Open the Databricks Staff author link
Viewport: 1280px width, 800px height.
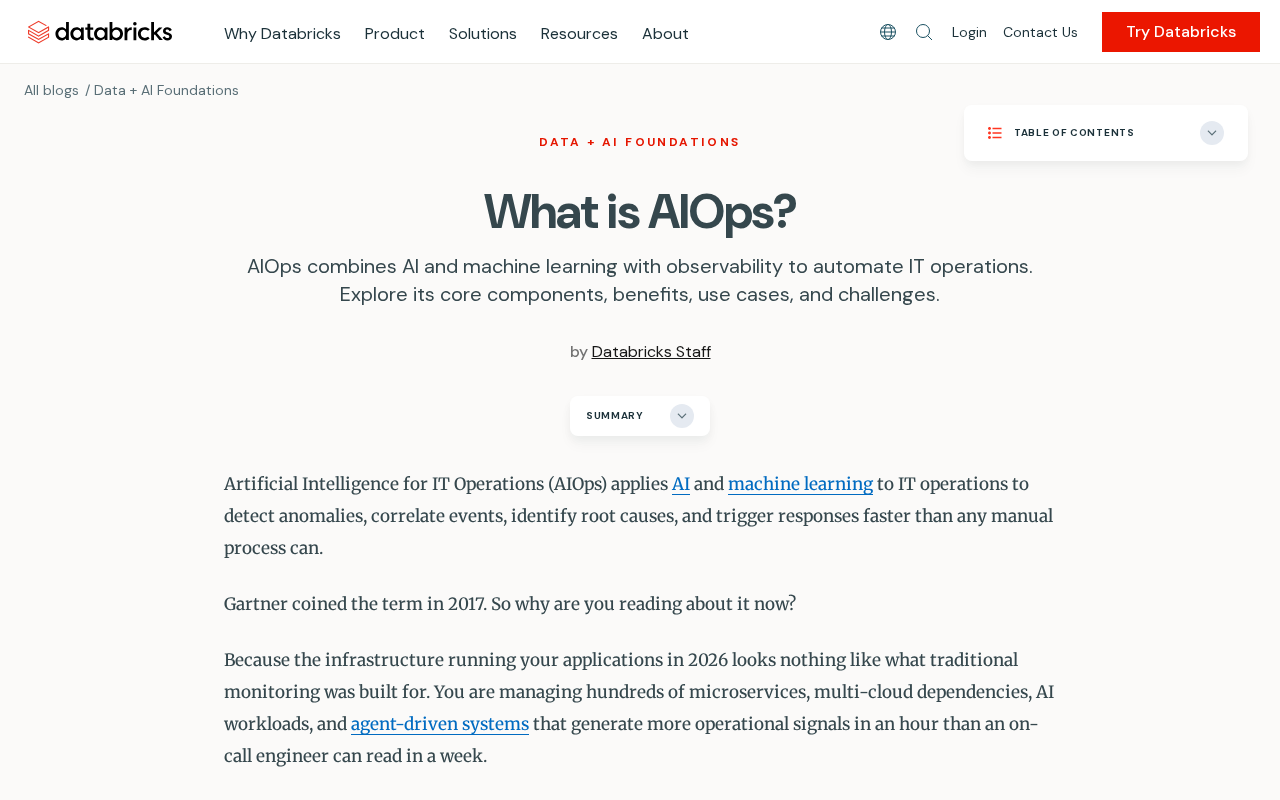[x=651, y=352]
